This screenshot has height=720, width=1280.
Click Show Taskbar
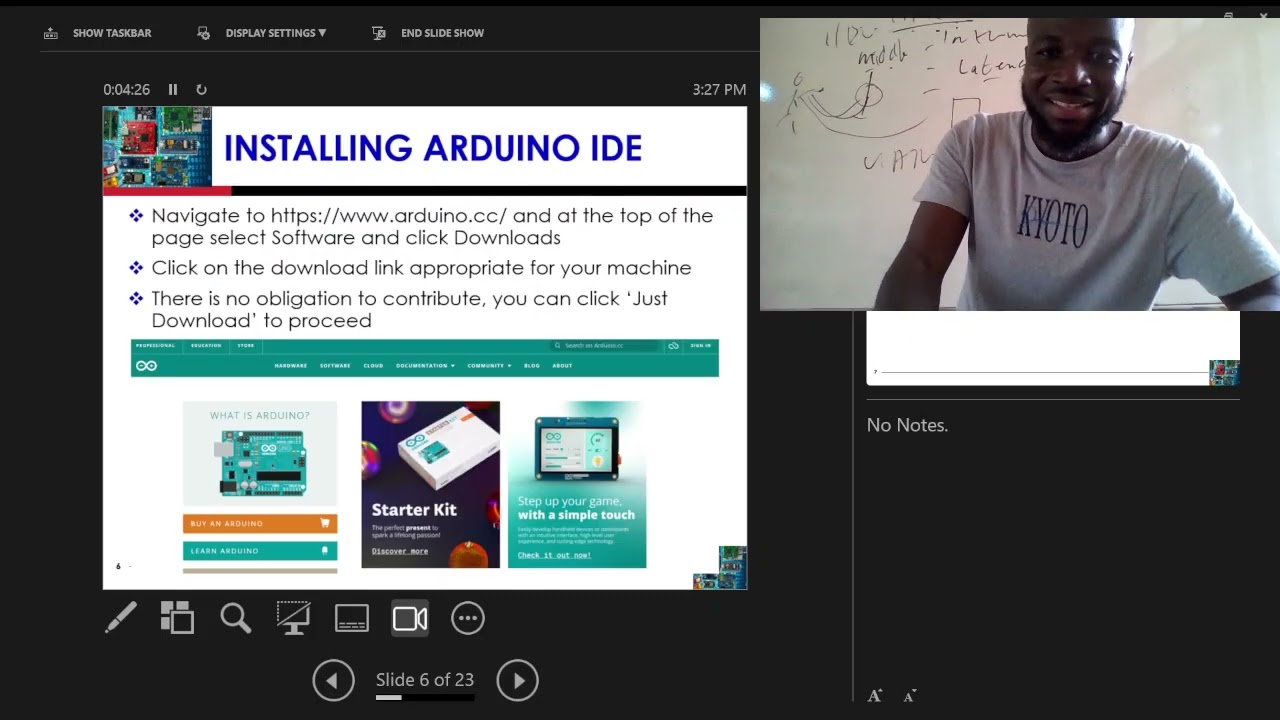(98, 33)
